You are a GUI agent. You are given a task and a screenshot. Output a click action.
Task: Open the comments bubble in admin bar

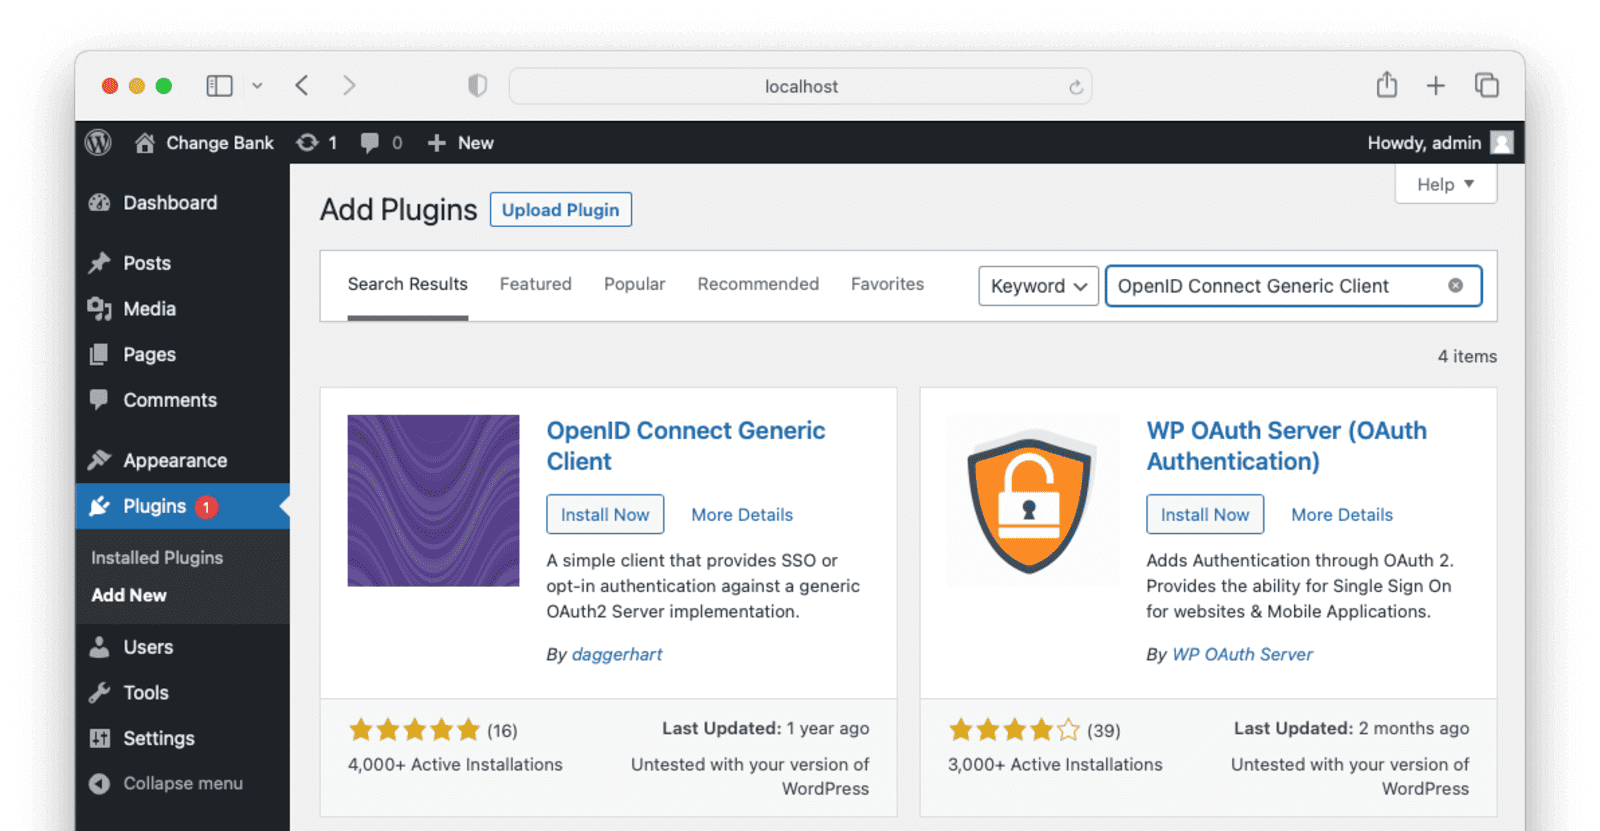381,143
